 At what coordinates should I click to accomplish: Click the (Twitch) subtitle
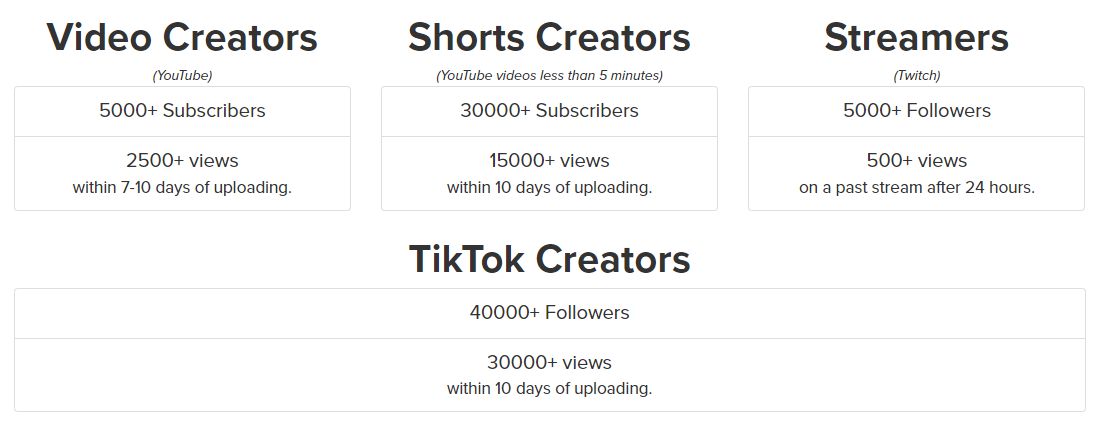click(916, 76)
